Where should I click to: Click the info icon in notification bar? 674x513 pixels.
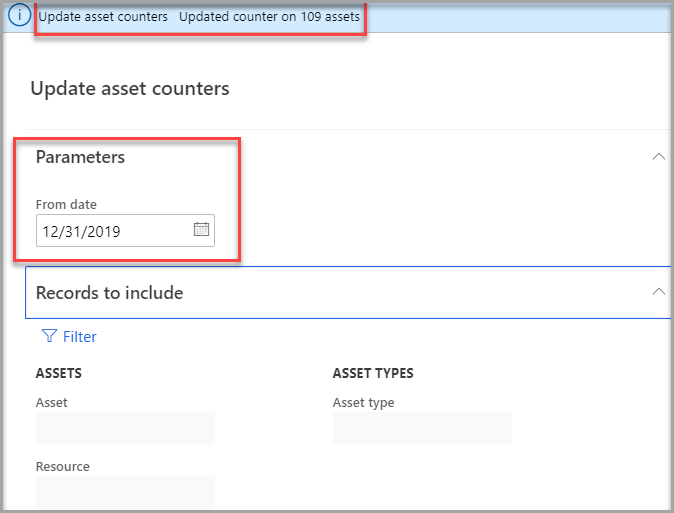[x=19, y=15]
